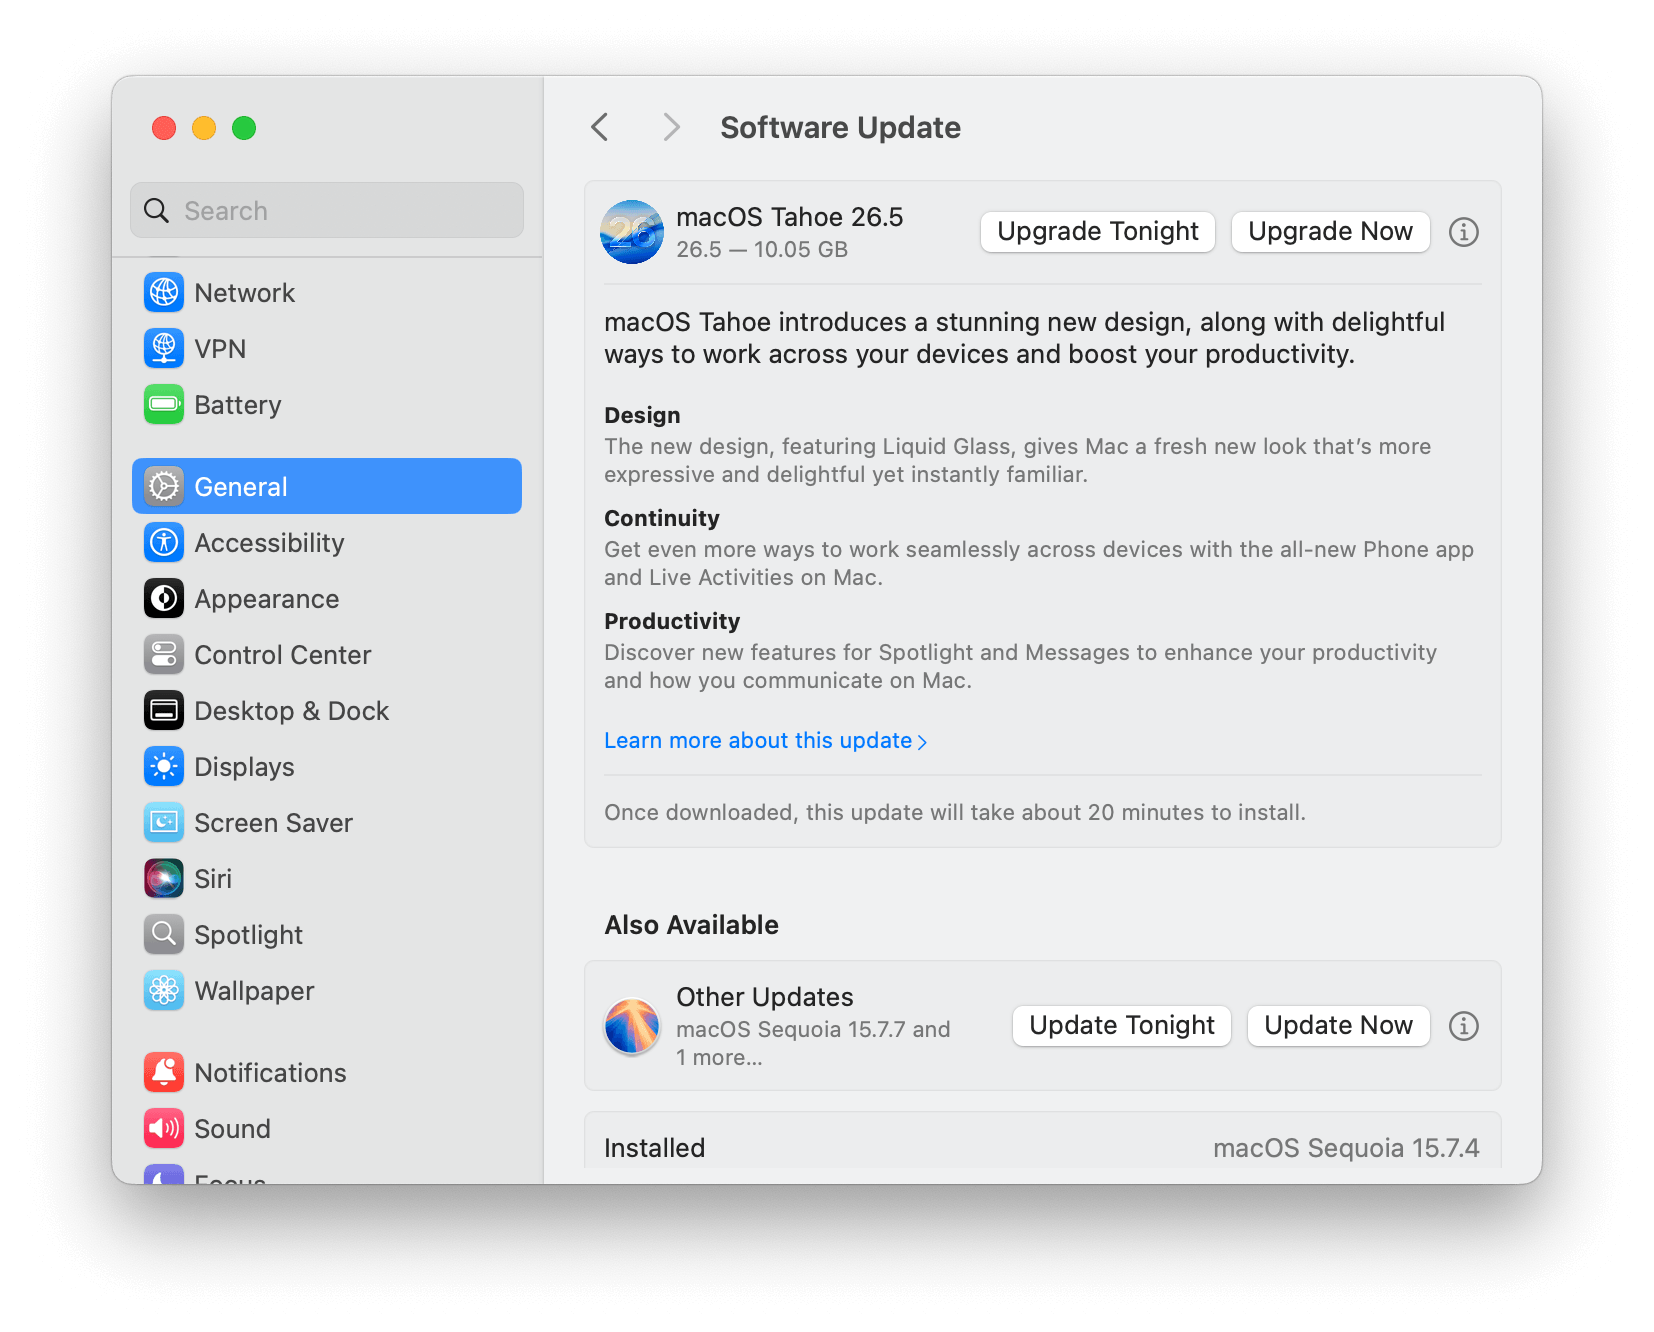Click the Siri icon in sidebar
This screenshot has width=1654, height=1332.
click(x=164, y=878)
